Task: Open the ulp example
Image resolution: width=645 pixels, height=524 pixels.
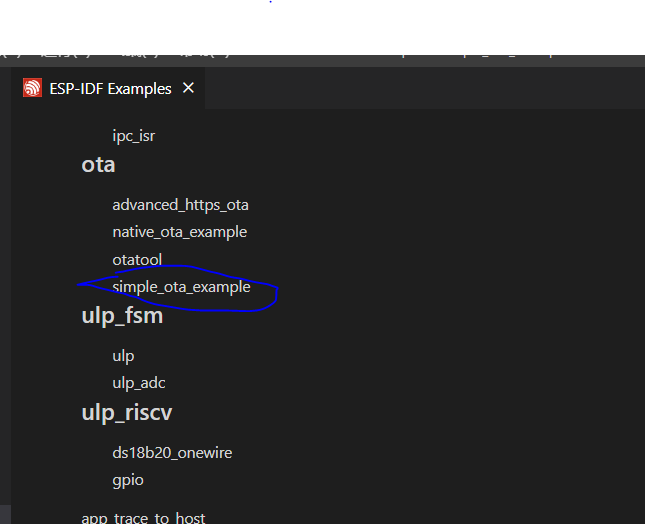Action: (x=123, y=356)
